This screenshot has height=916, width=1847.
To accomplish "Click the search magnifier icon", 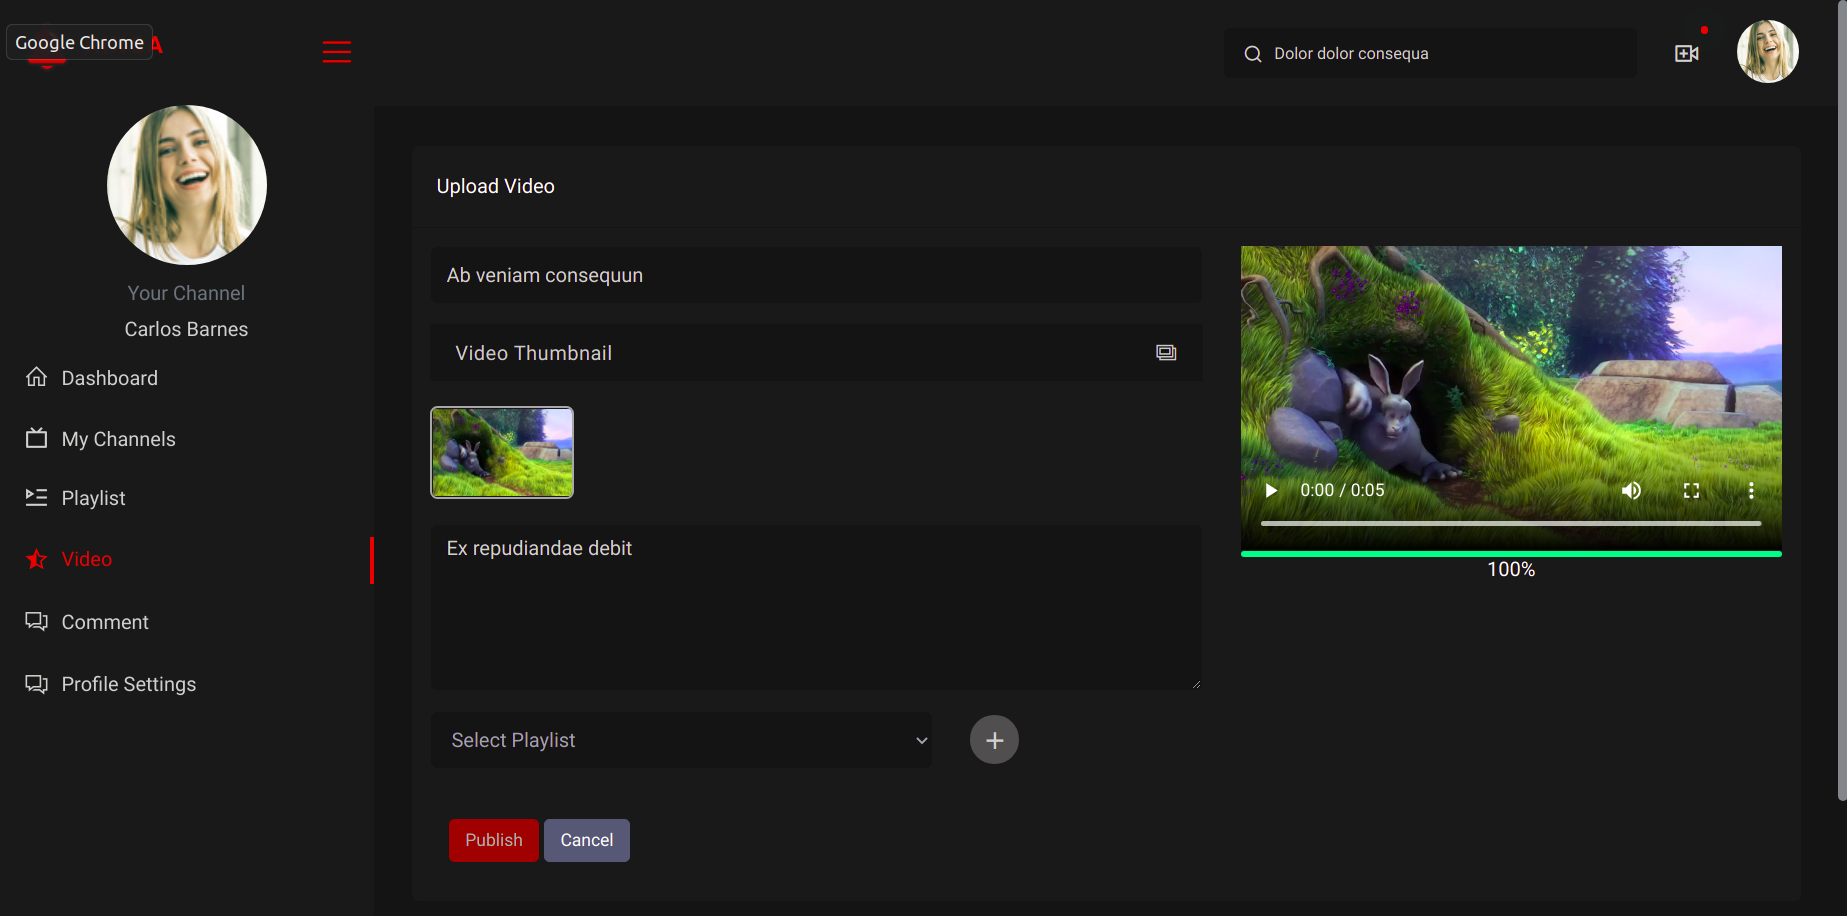I will 1253,54.
